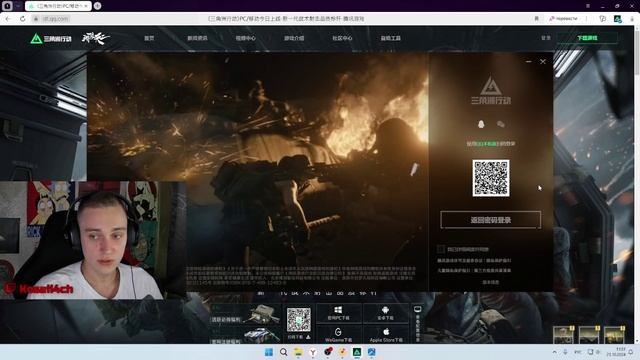Screen dimensions: 640x360
Task: Click the monitor icon for PC requirements
Action: pyautogui.click(x=418, y=310)
